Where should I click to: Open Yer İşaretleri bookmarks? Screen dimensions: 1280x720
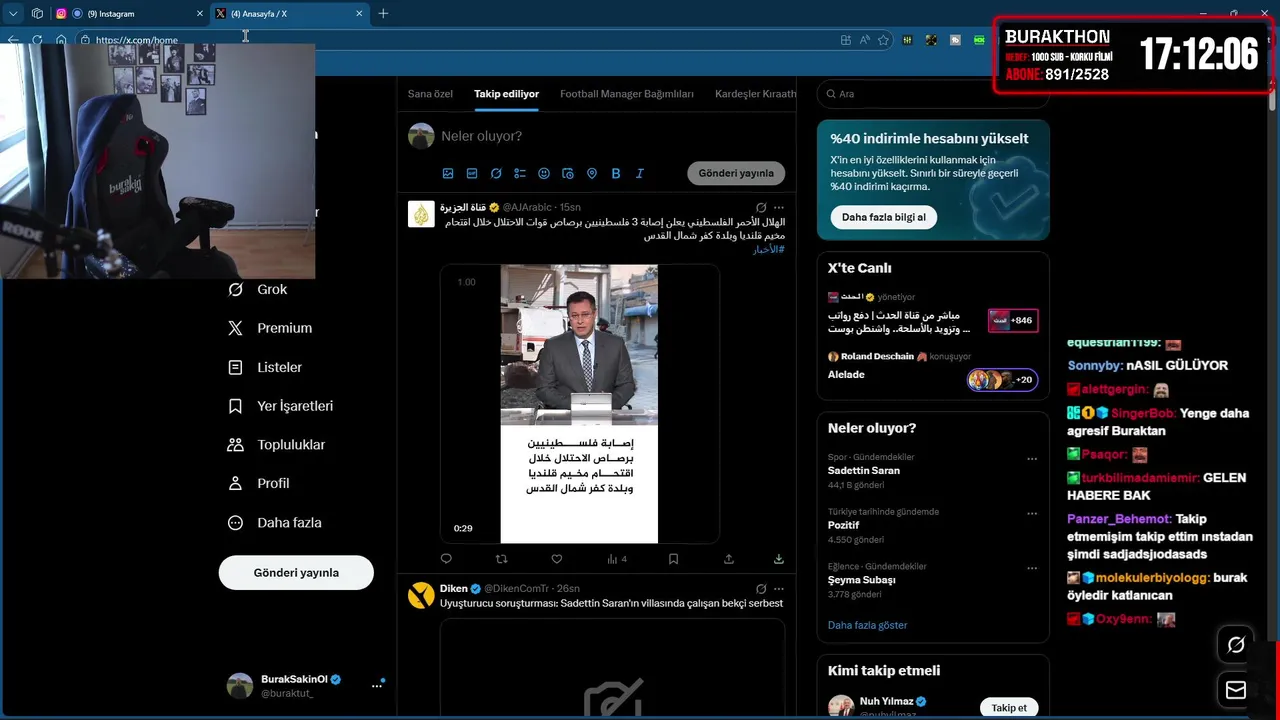(x=281, y=406)
